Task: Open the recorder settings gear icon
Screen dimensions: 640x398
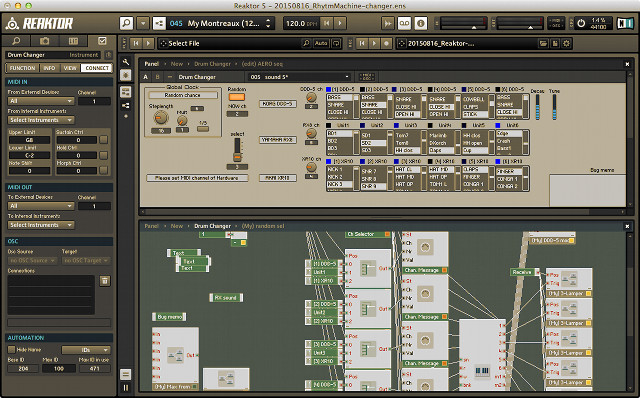Action: pos(567,43)
